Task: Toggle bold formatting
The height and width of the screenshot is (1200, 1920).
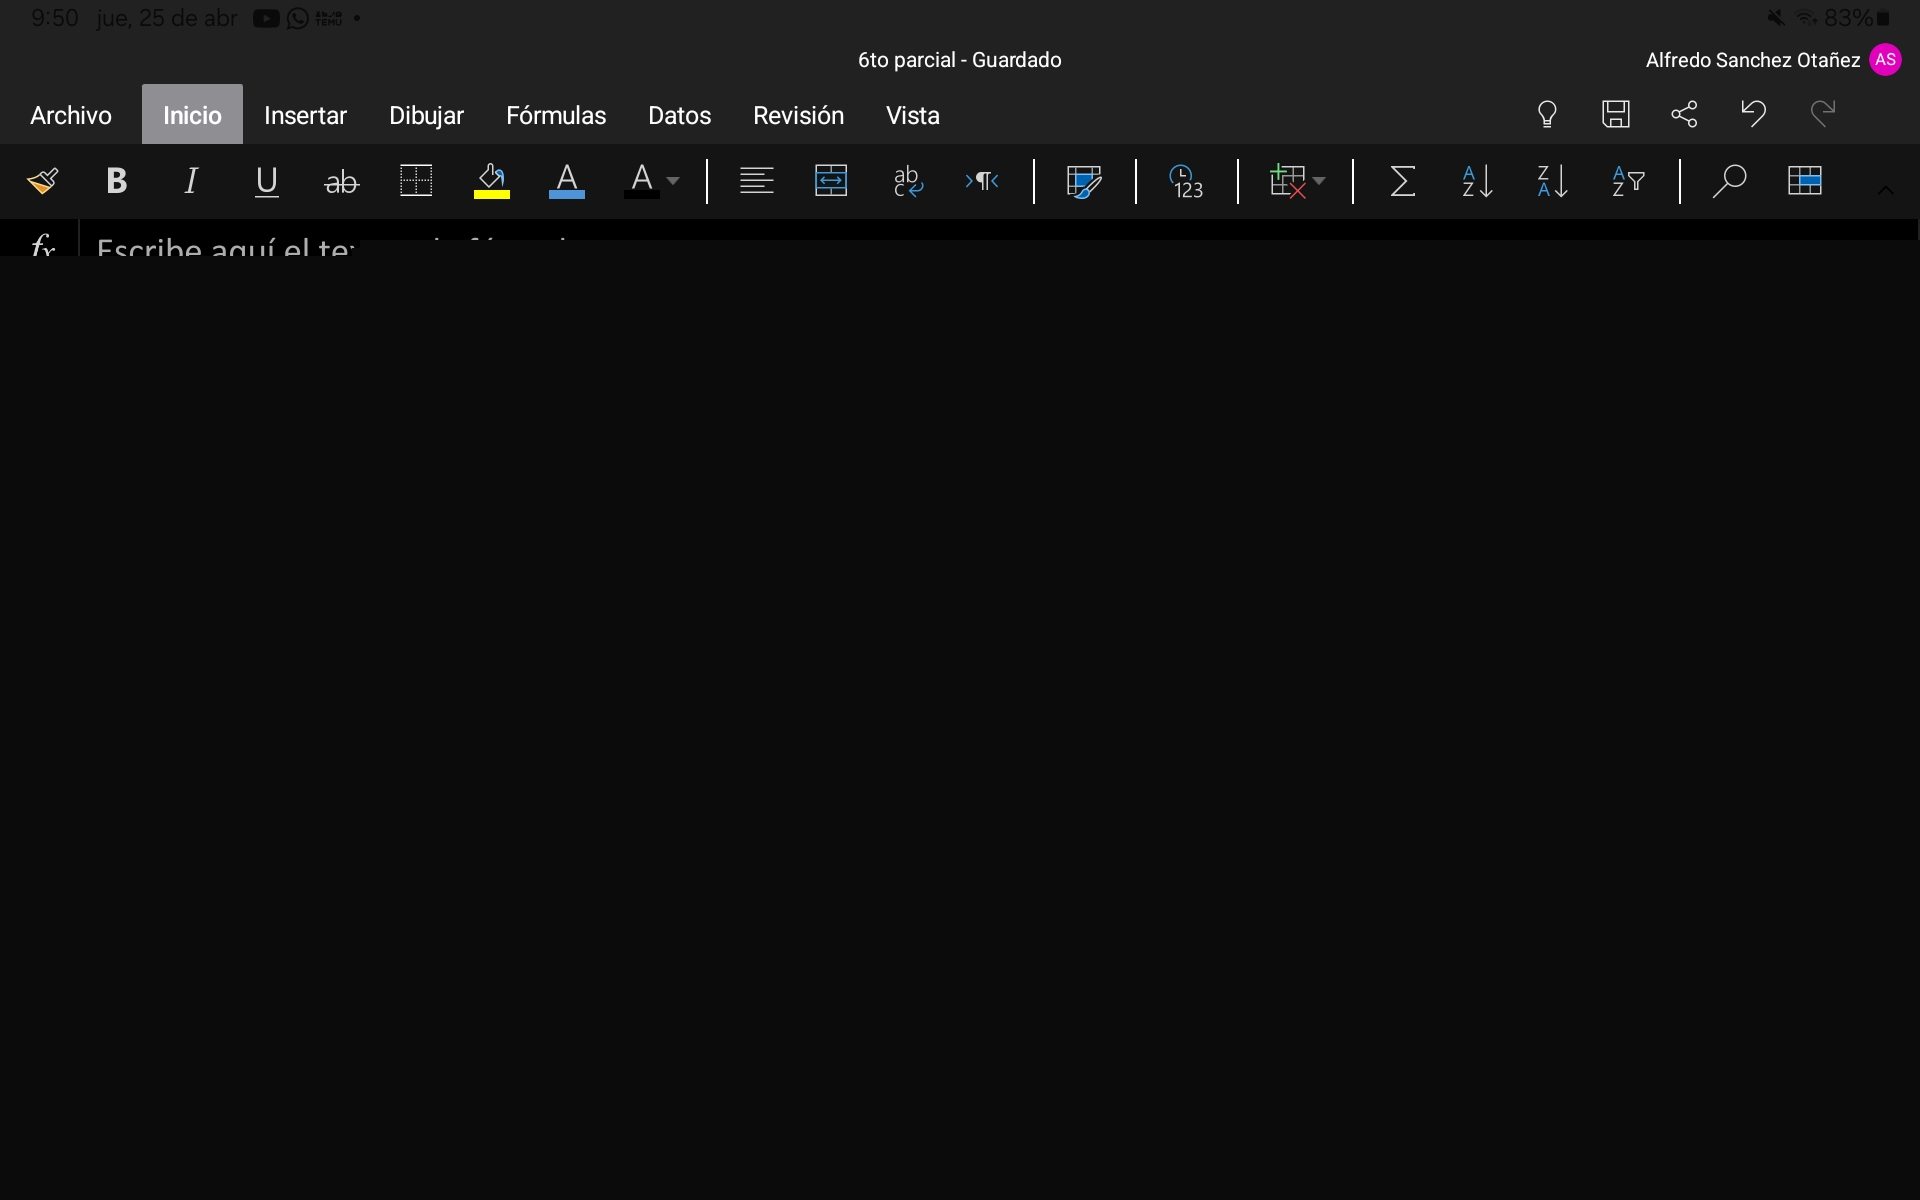Action: [x=116, y=181]
